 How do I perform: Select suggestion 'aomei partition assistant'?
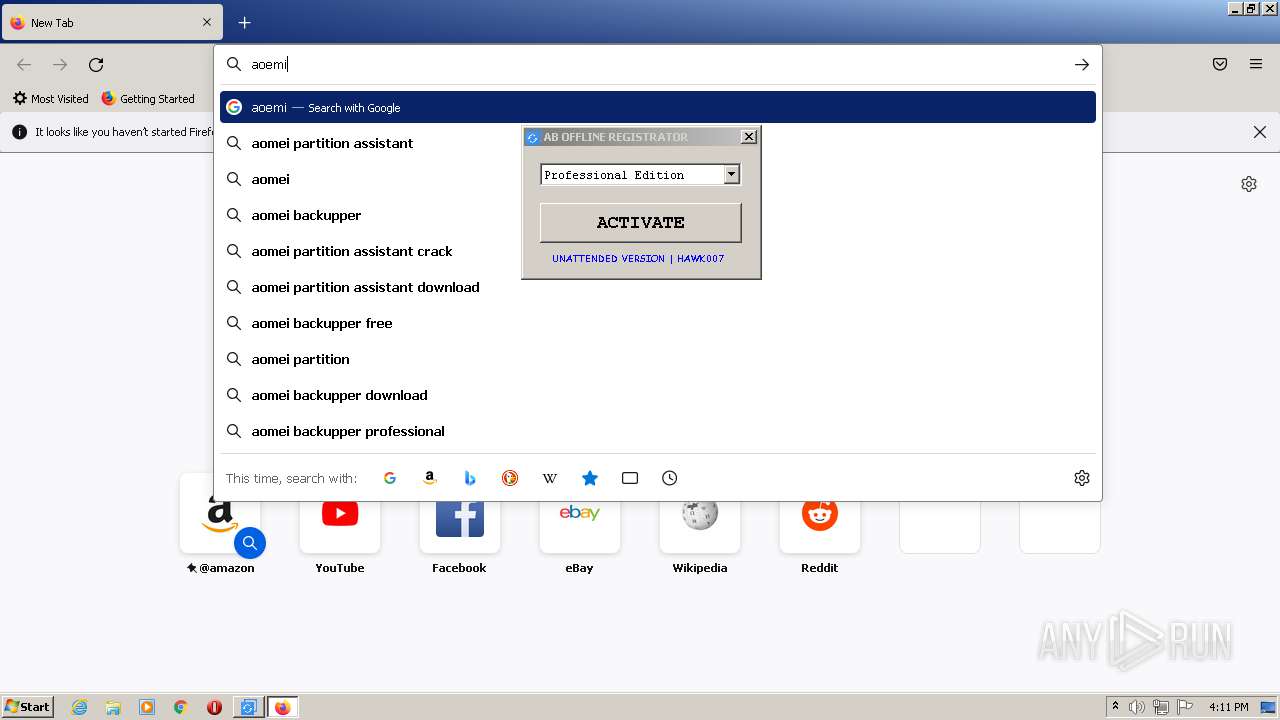[658, 143]
